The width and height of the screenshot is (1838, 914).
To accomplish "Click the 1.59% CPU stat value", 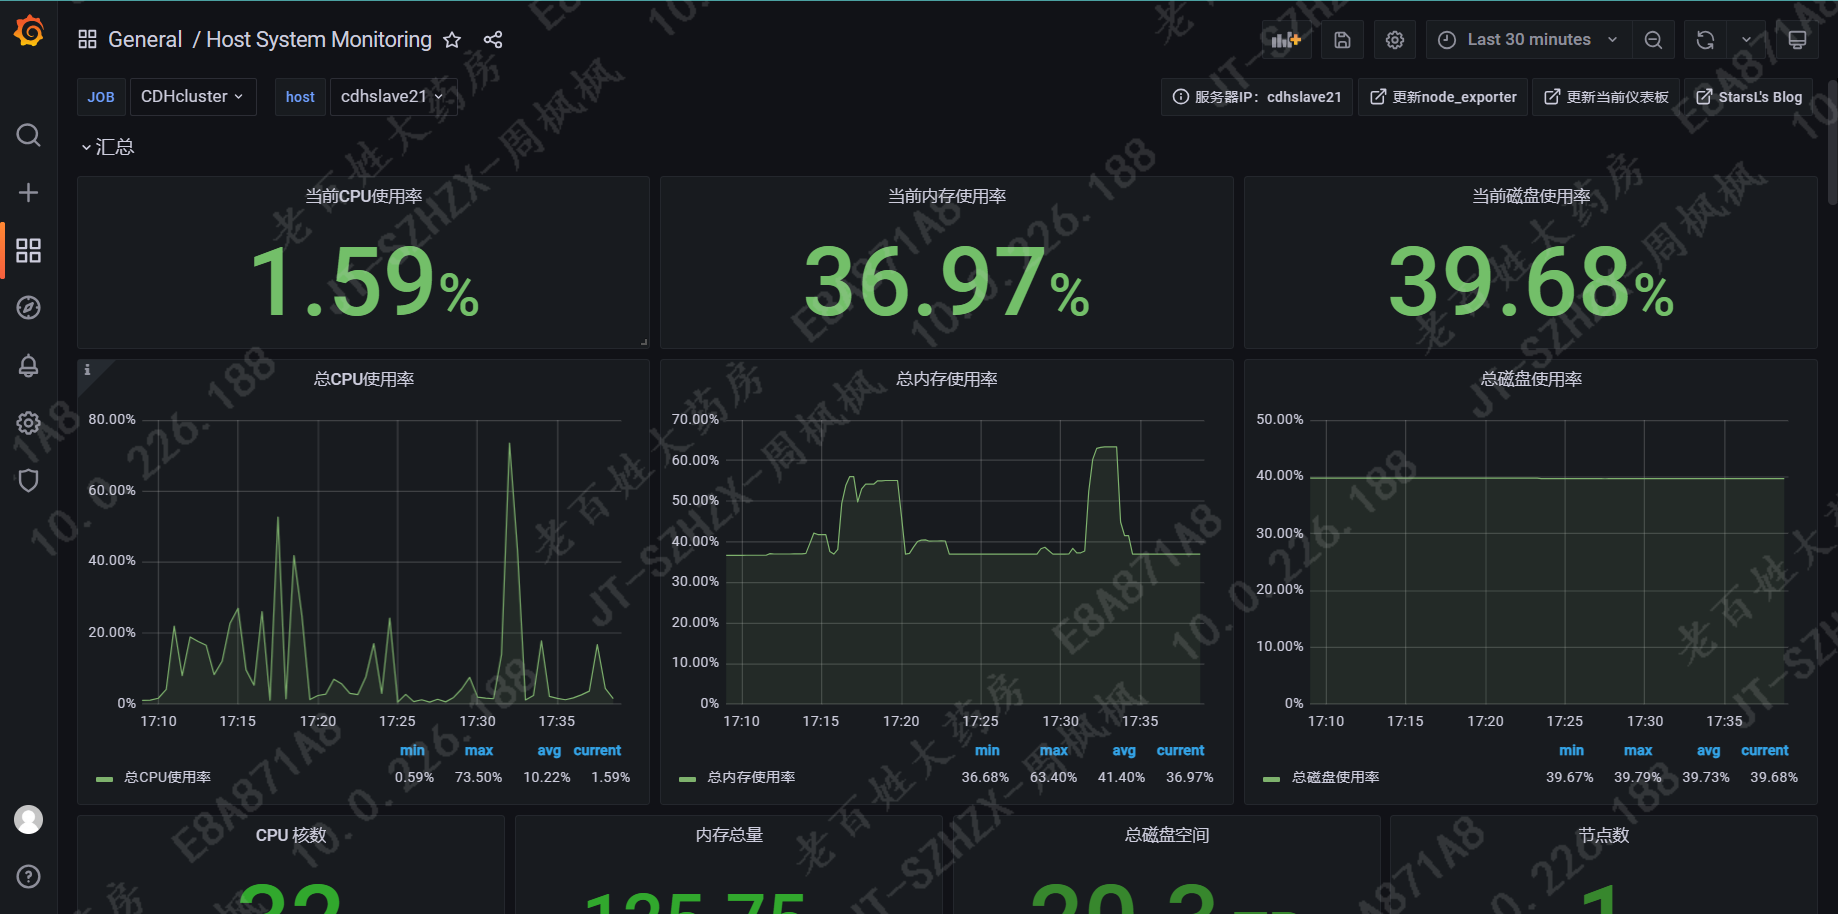I will [x=364, y=282].
